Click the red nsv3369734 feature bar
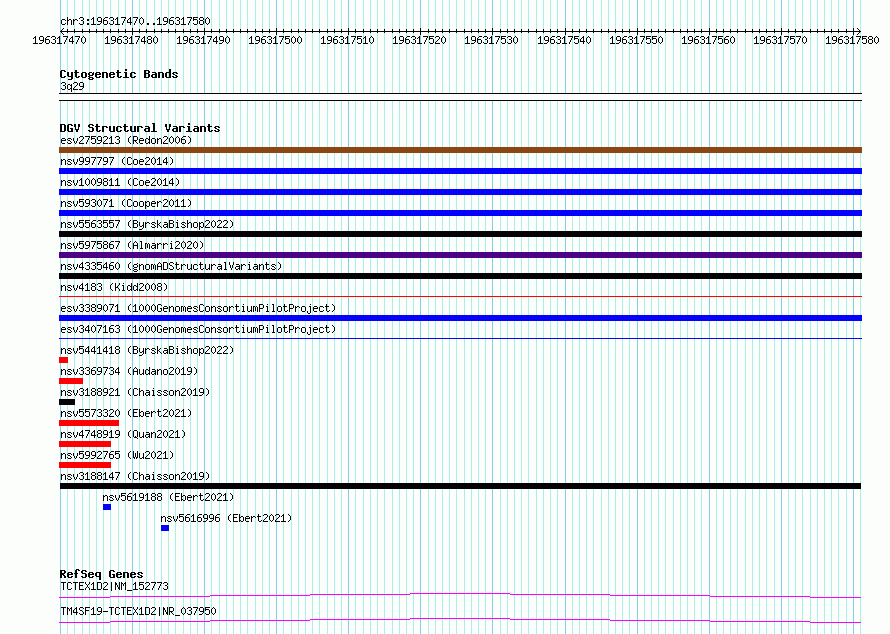This screenshot has width=890, height=634. click(x=71, y=381)
